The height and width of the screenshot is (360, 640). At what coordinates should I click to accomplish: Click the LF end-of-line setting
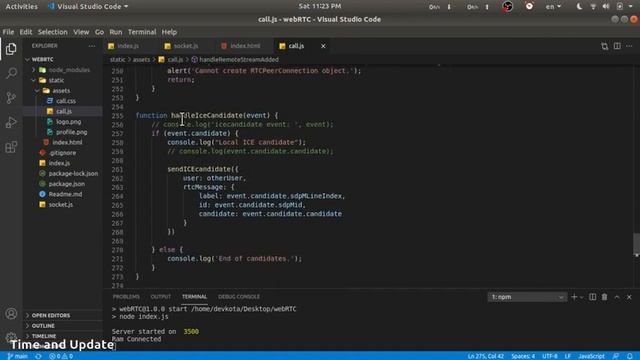(x=568, y=356)
